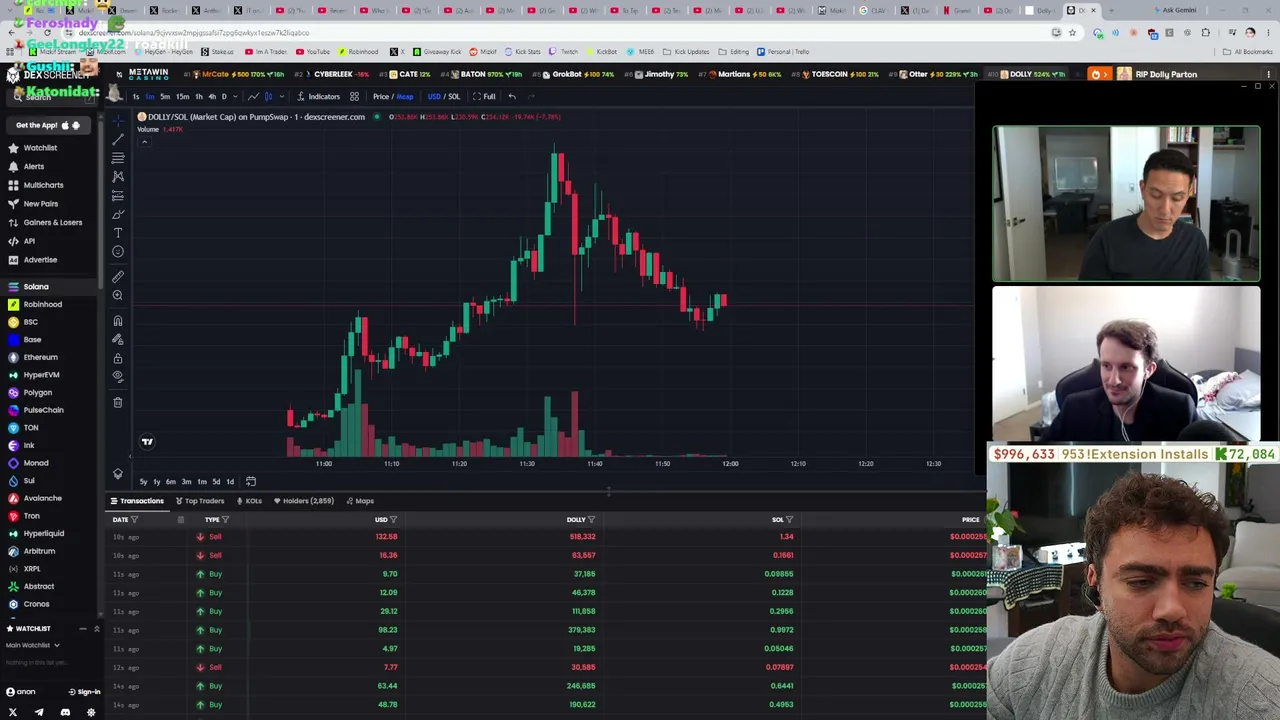Open the Transactions tab
The width and height of the screenshot is (1280, 720).
click(137, 501)
